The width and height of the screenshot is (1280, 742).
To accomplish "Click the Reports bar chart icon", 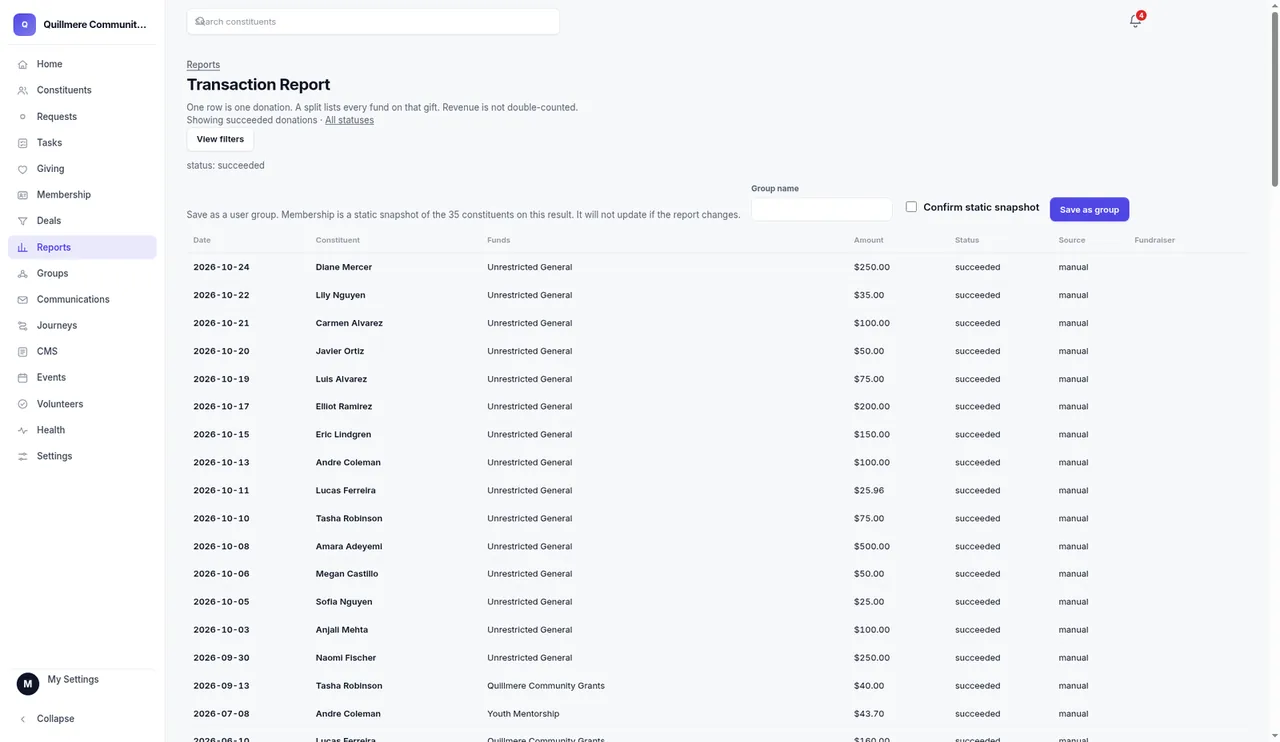I will [x=23, y=247].
